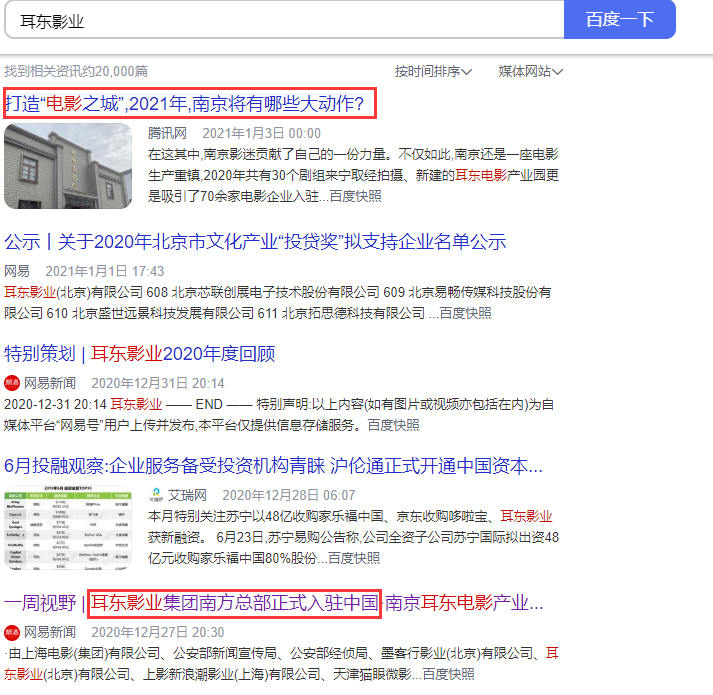
Task: Click the date 2021年1月3日 00:00
Action: pos(261,133)
